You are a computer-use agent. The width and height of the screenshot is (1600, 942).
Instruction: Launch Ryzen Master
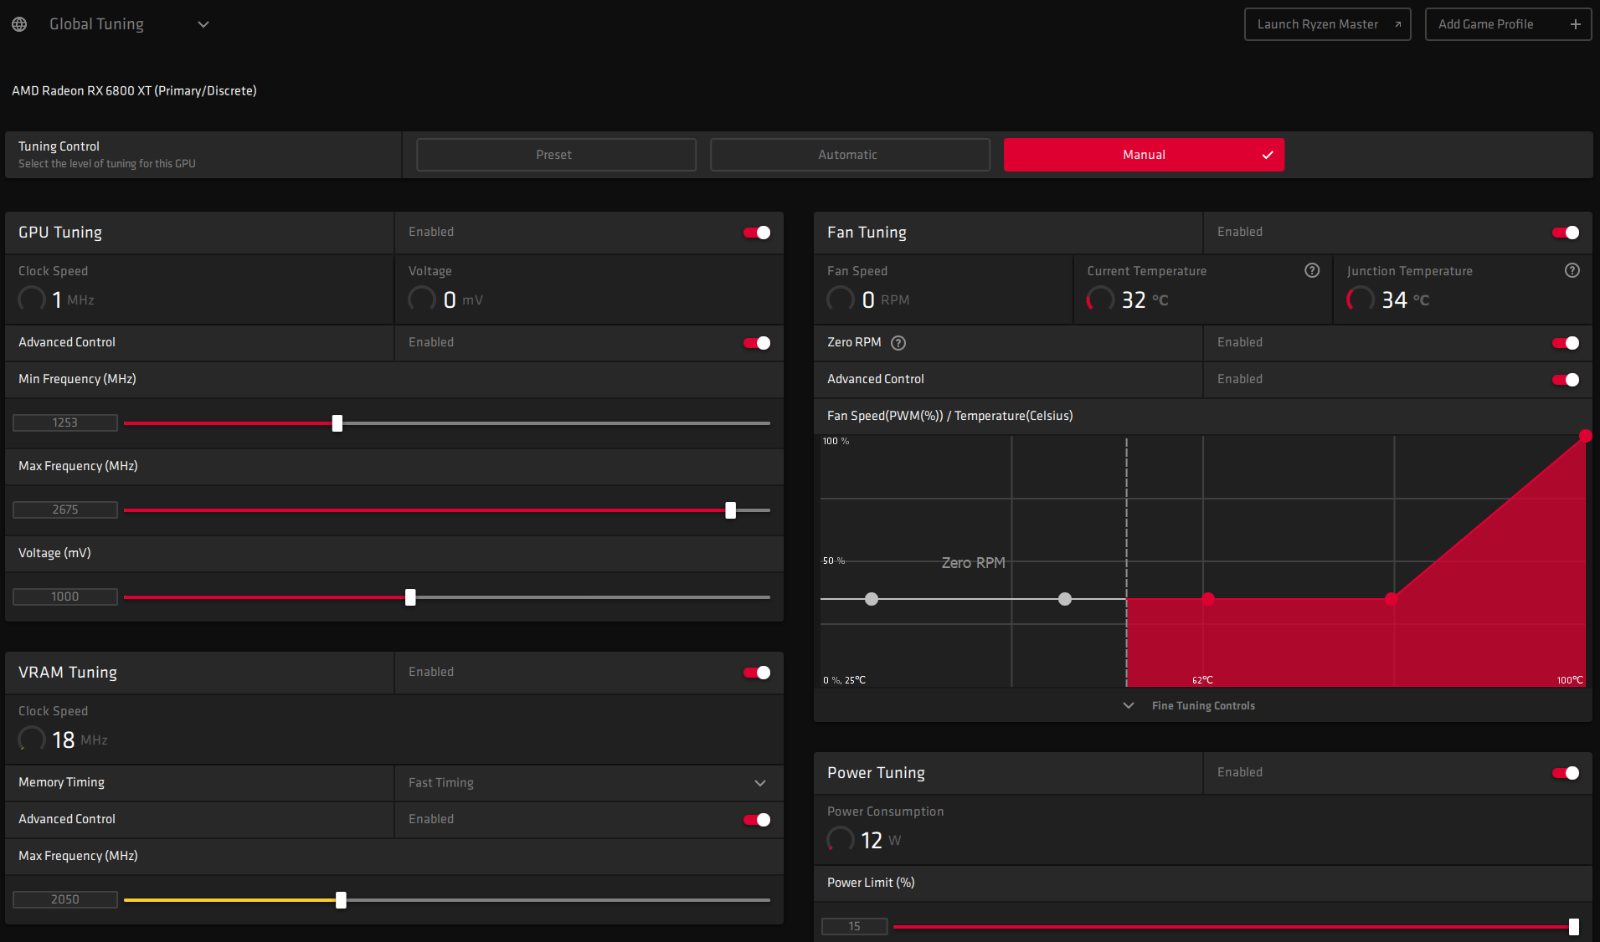tap(1327, 24)
